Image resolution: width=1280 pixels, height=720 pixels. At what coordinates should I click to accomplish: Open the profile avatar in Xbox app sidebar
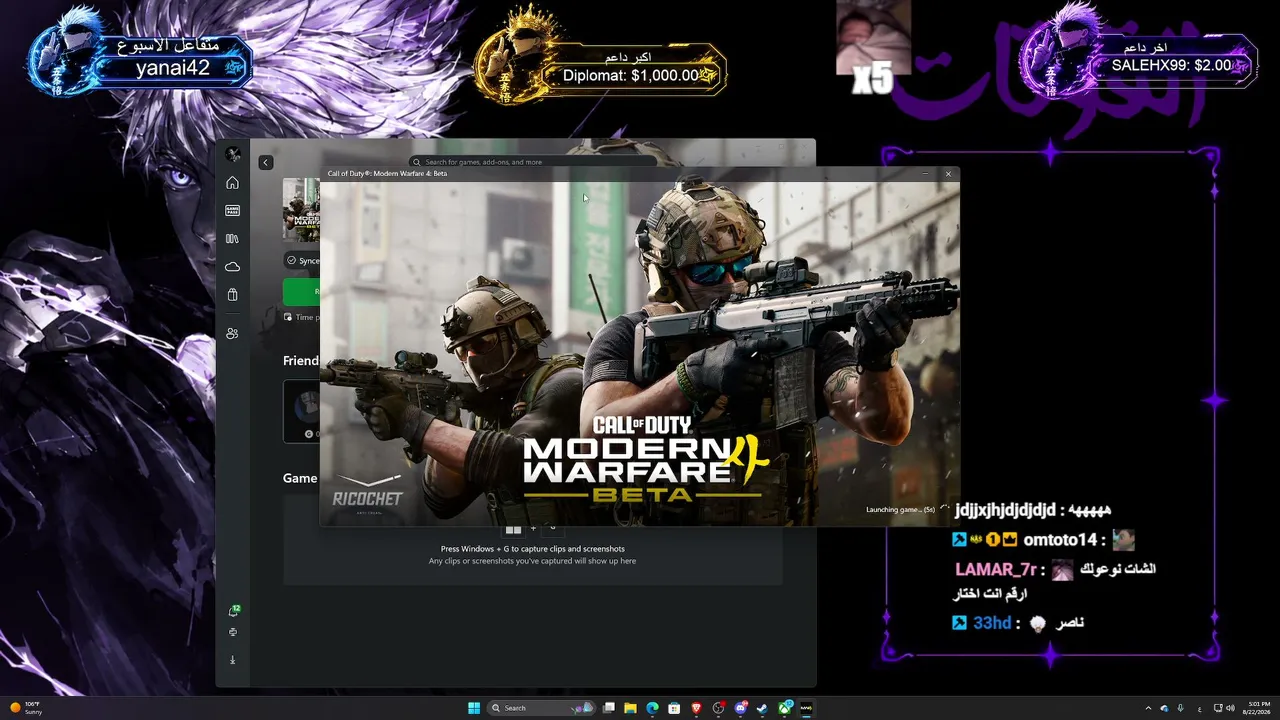click(x=233, y=154)
